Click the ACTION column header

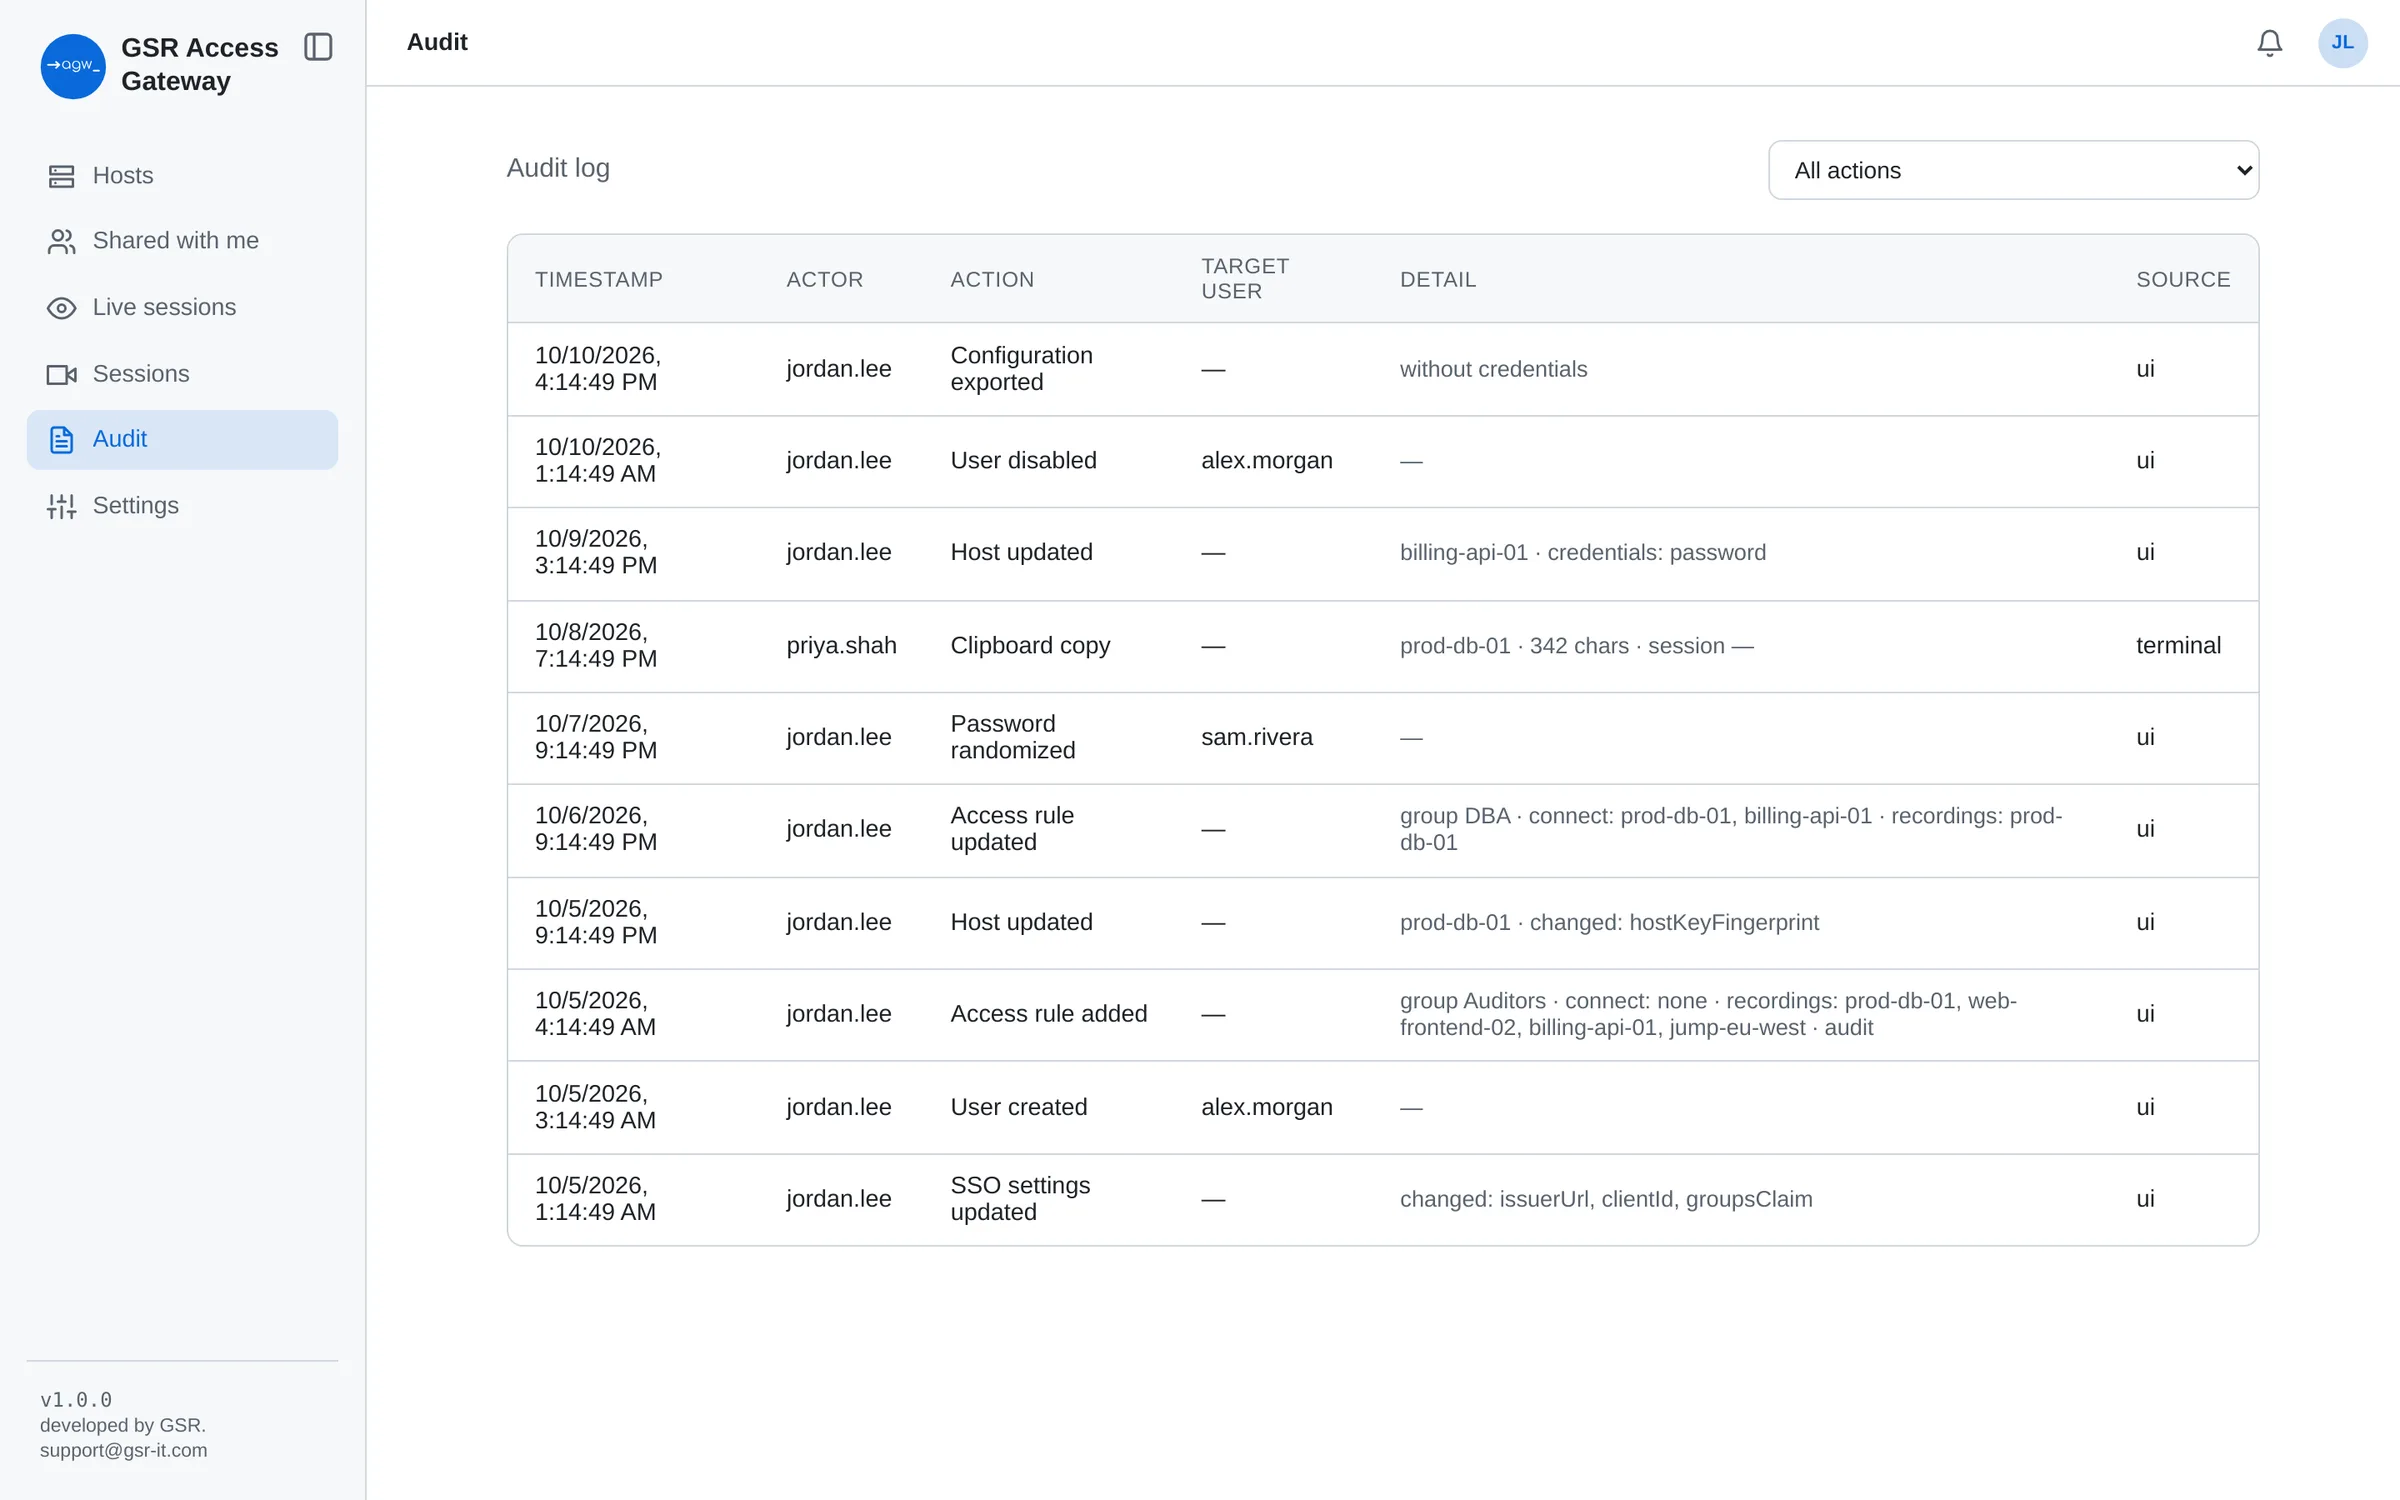[992, 279]
